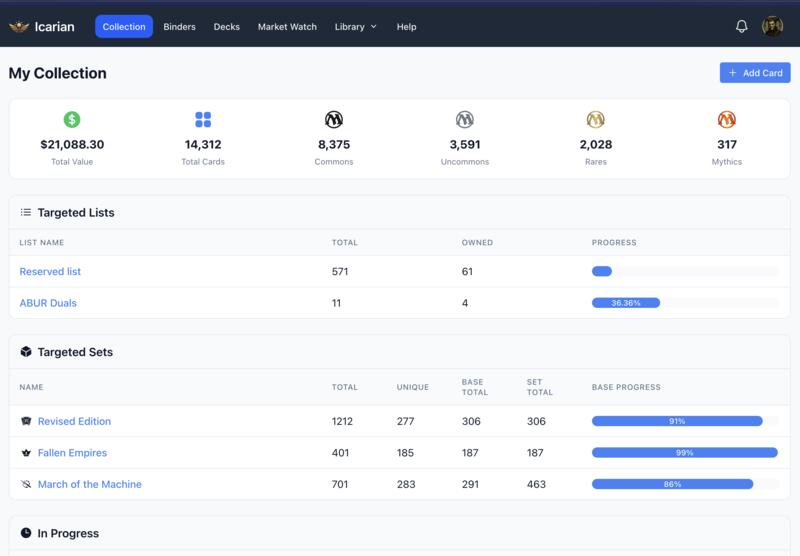Click the Targeted Lists list icon
The height and width of the screenshot is (556, 800).
(26, 212)
